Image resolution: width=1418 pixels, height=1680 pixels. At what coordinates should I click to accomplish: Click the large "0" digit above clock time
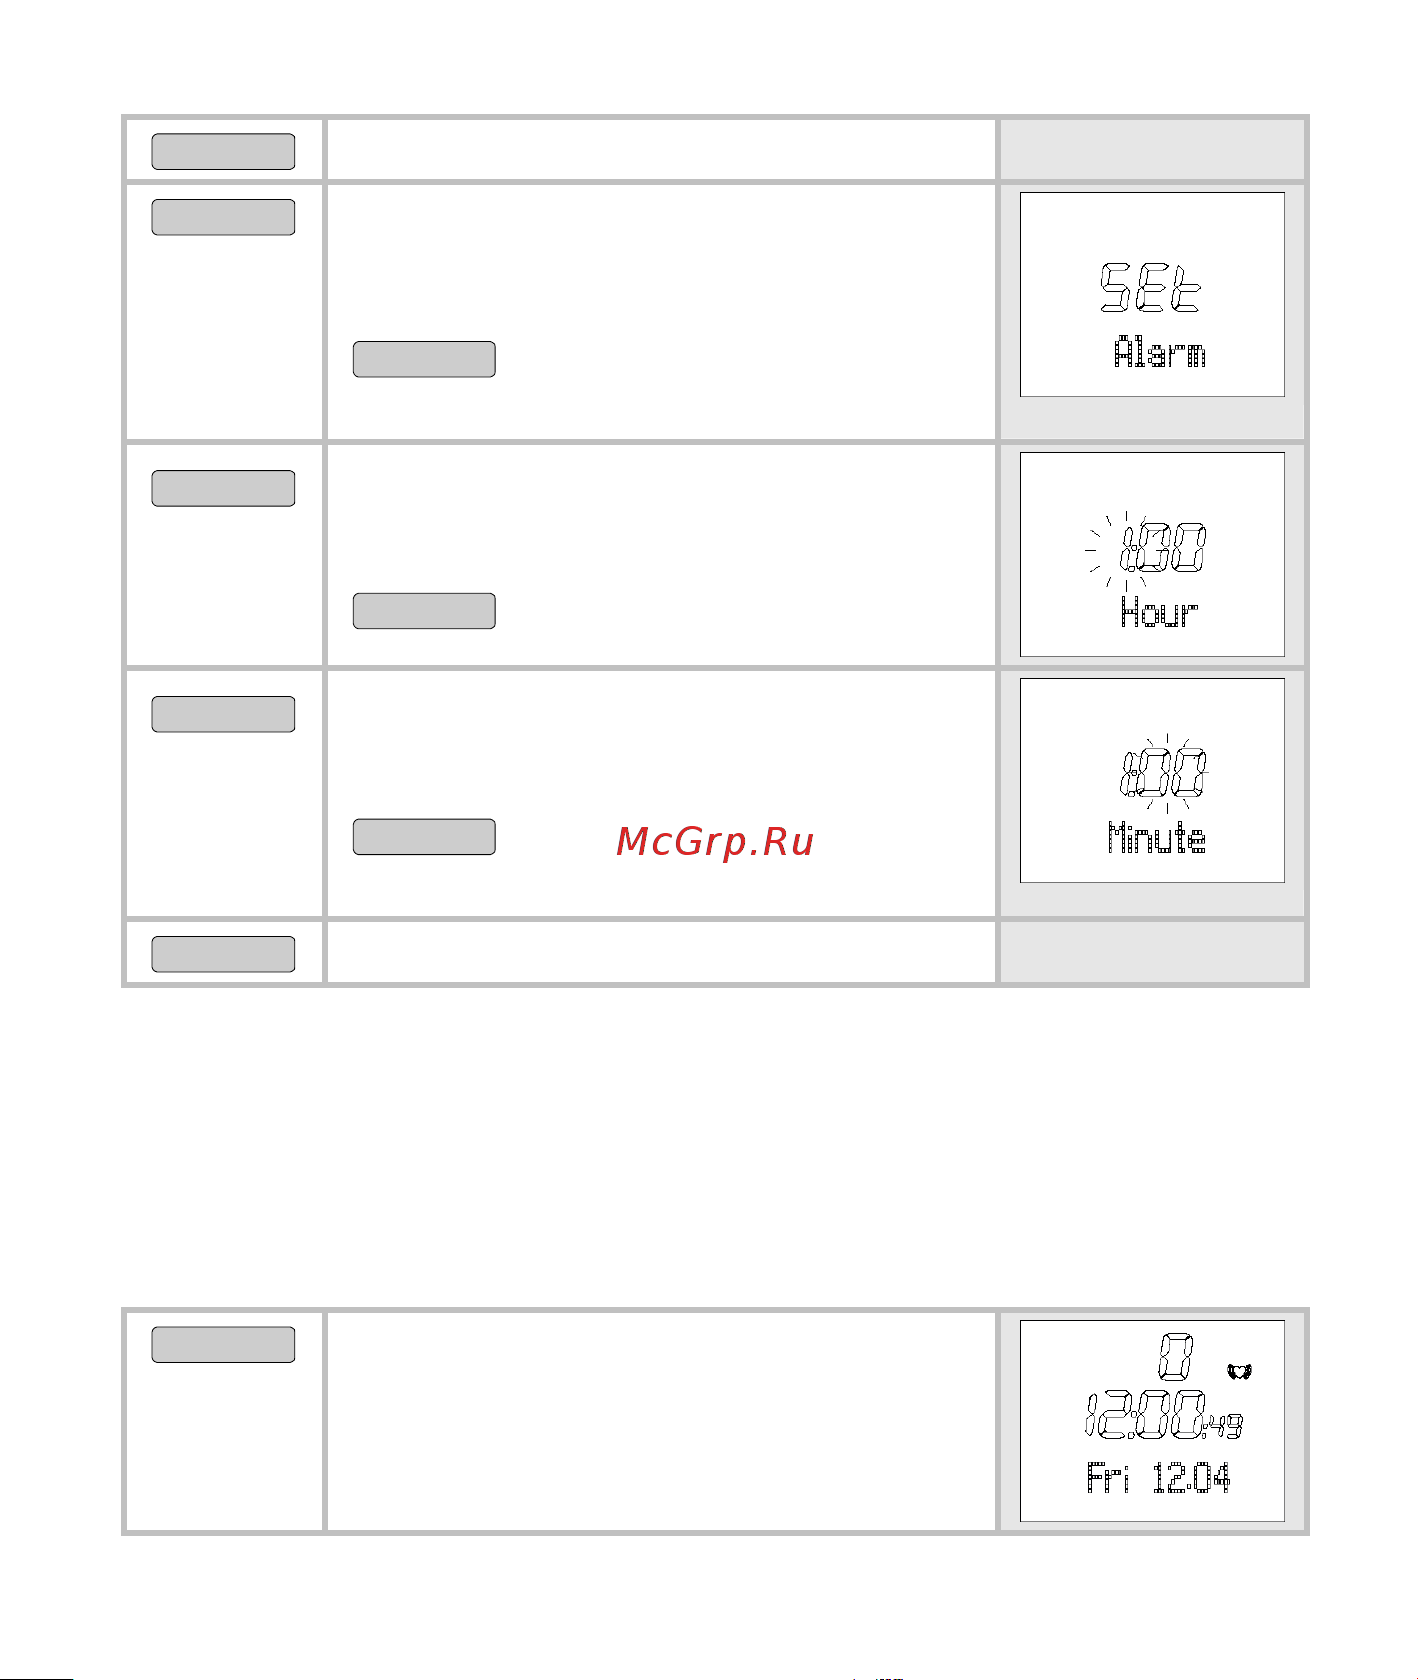coord(1177,1358)
